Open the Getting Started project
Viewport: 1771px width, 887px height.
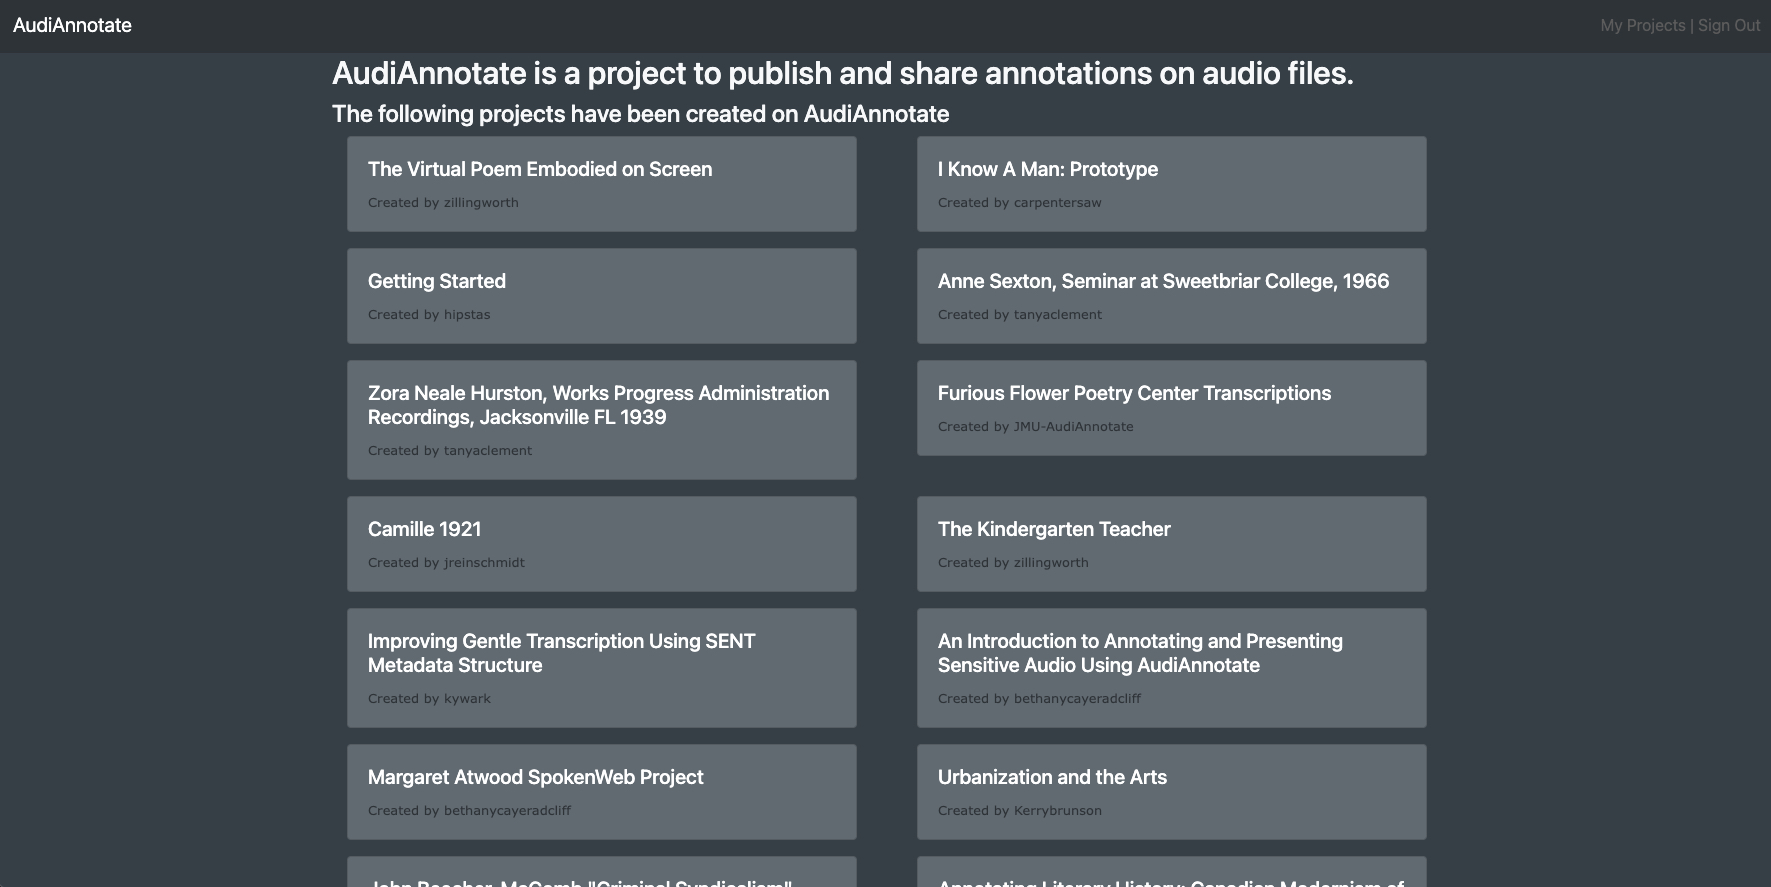[437, 281]
